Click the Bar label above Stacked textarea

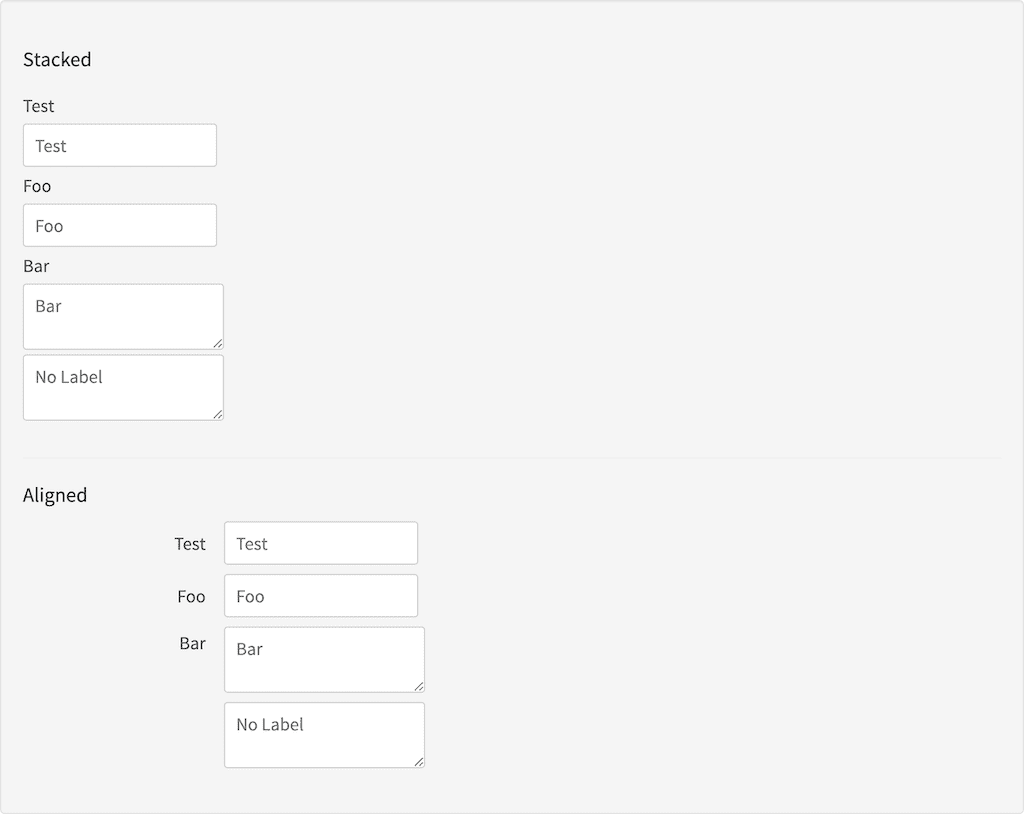(36, 266)
